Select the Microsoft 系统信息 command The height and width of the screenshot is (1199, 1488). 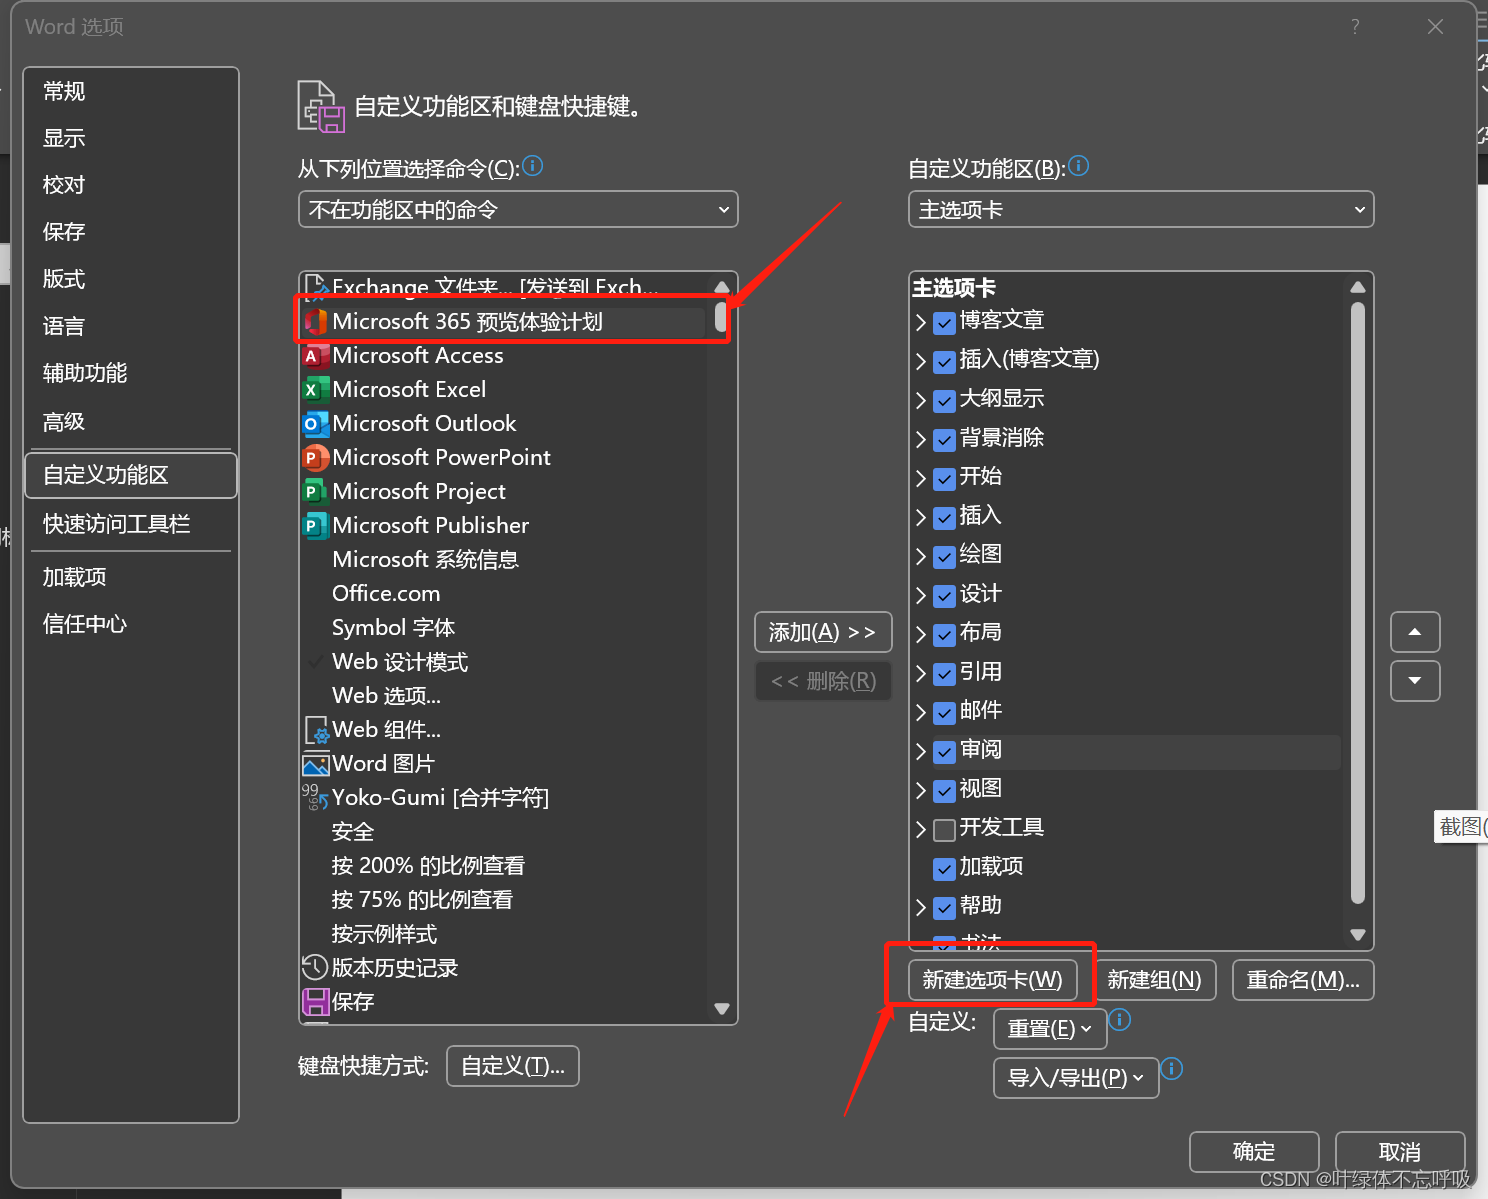pyautogui.click(x=425, y=560)
